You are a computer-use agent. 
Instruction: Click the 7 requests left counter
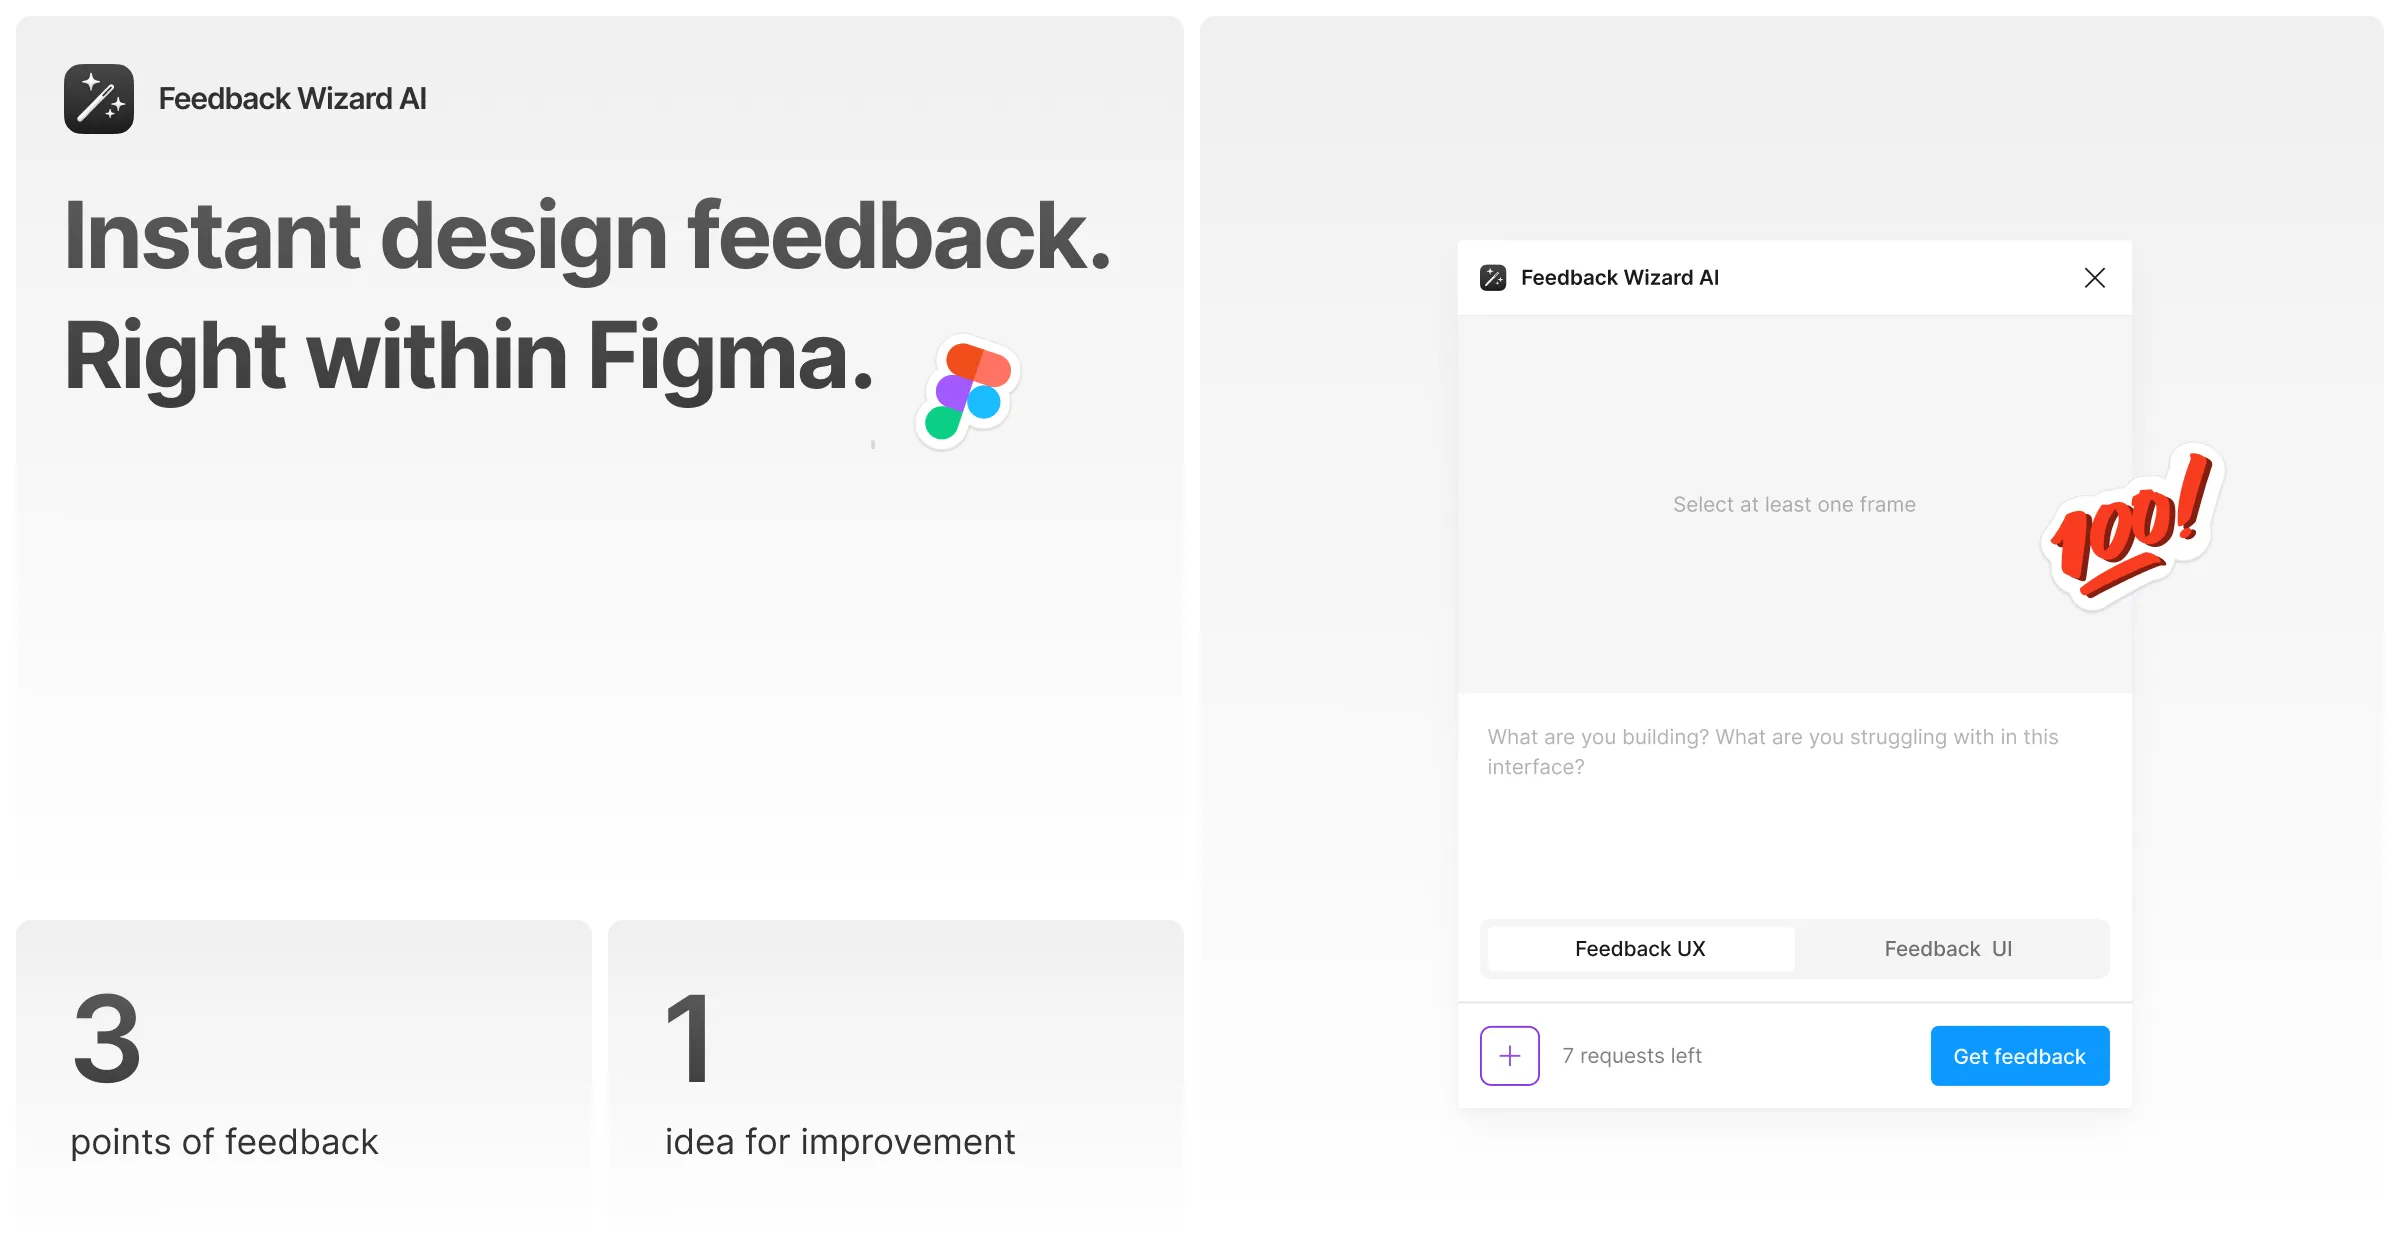[x=1631, y=1055]
